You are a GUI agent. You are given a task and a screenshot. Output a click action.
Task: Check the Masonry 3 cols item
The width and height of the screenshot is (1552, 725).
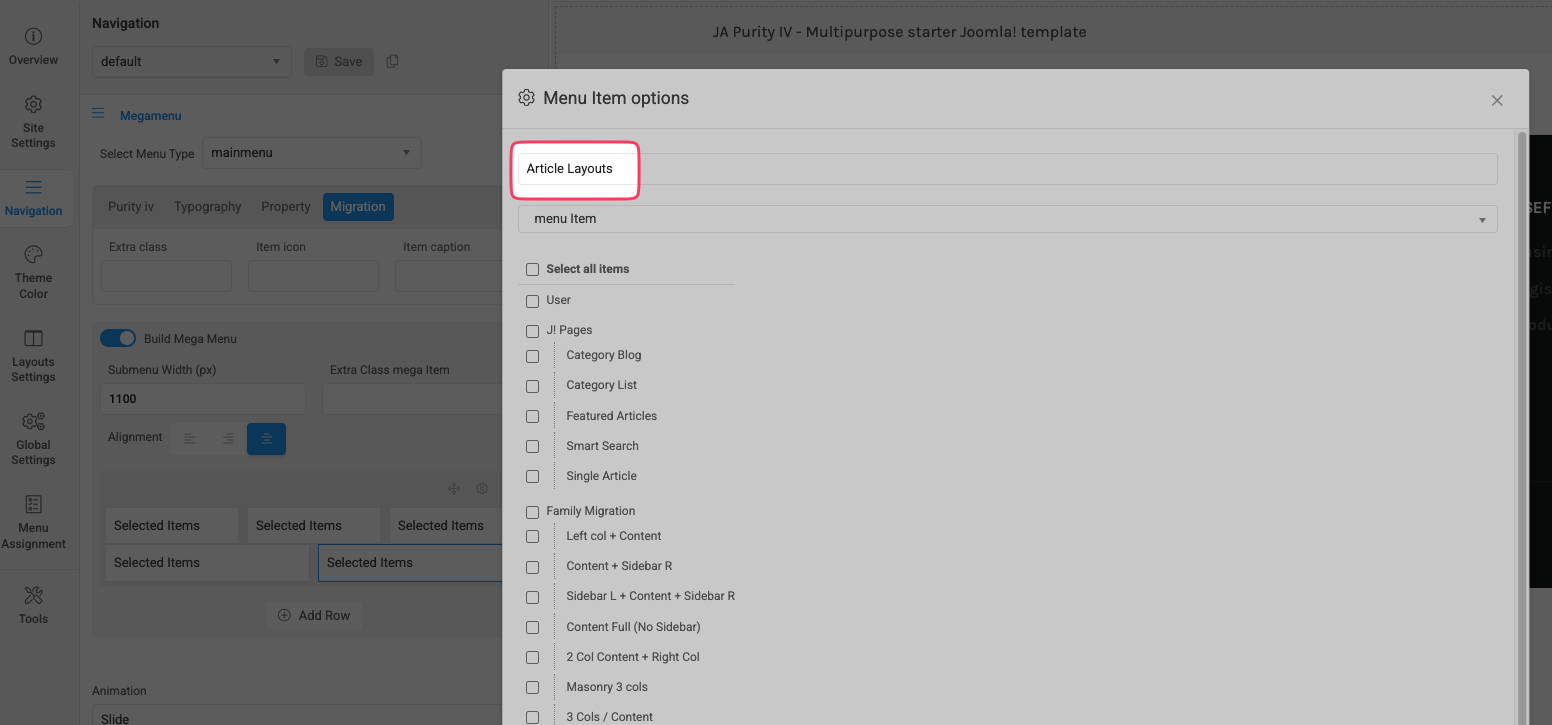(532, 687)
